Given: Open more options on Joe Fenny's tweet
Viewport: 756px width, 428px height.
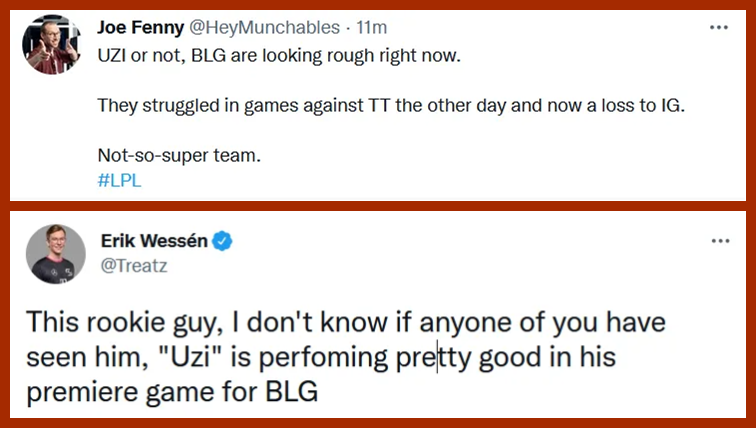Looking at the screenshot, I should 718,27.
